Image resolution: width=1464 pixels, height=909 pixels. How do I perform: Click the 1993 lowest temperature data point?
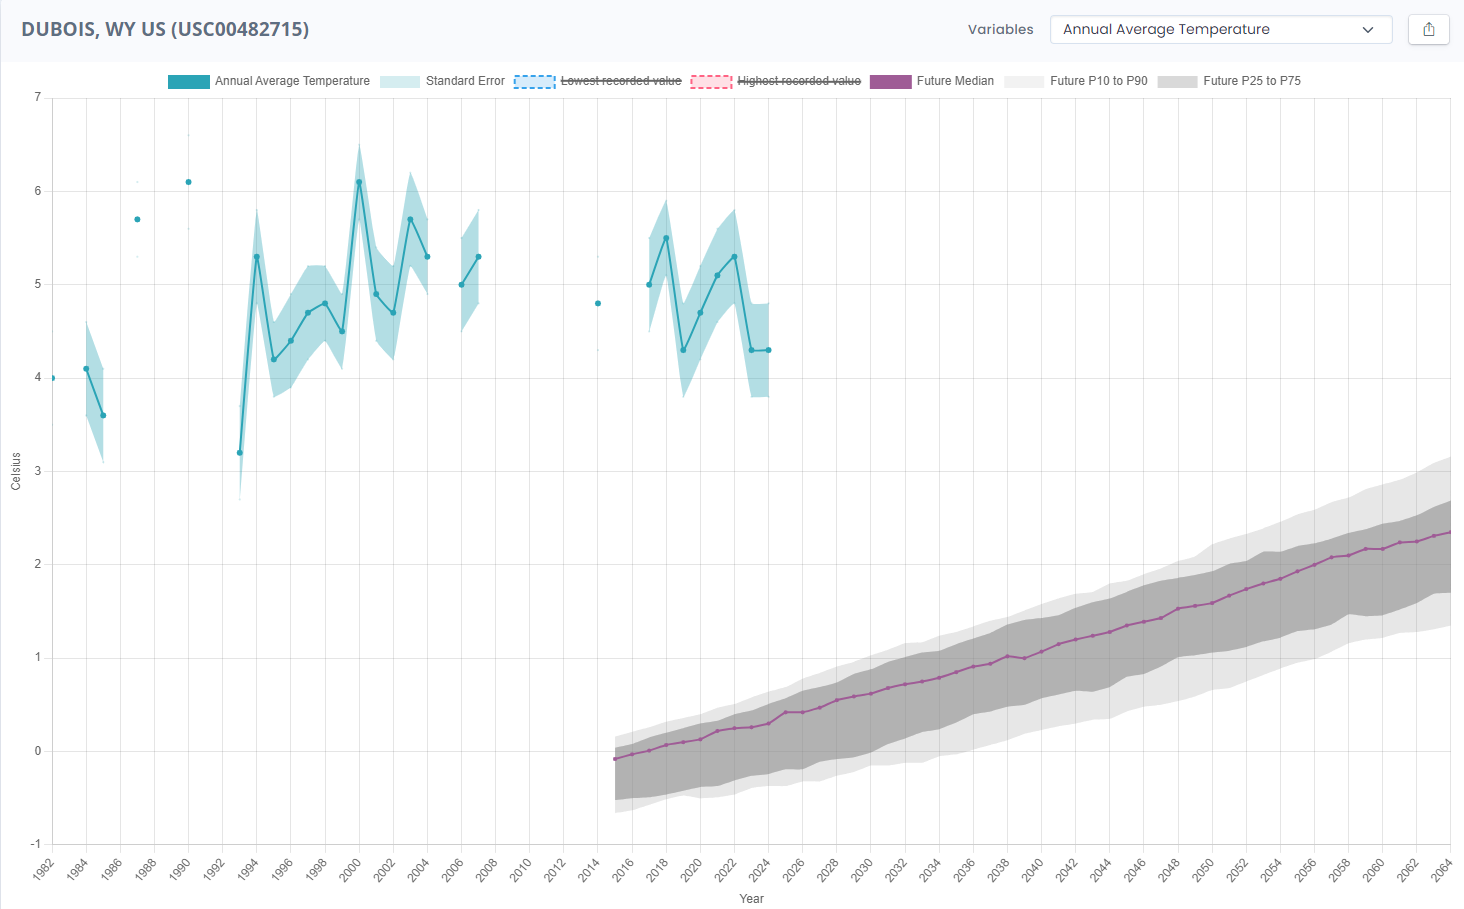pos(240,453)
